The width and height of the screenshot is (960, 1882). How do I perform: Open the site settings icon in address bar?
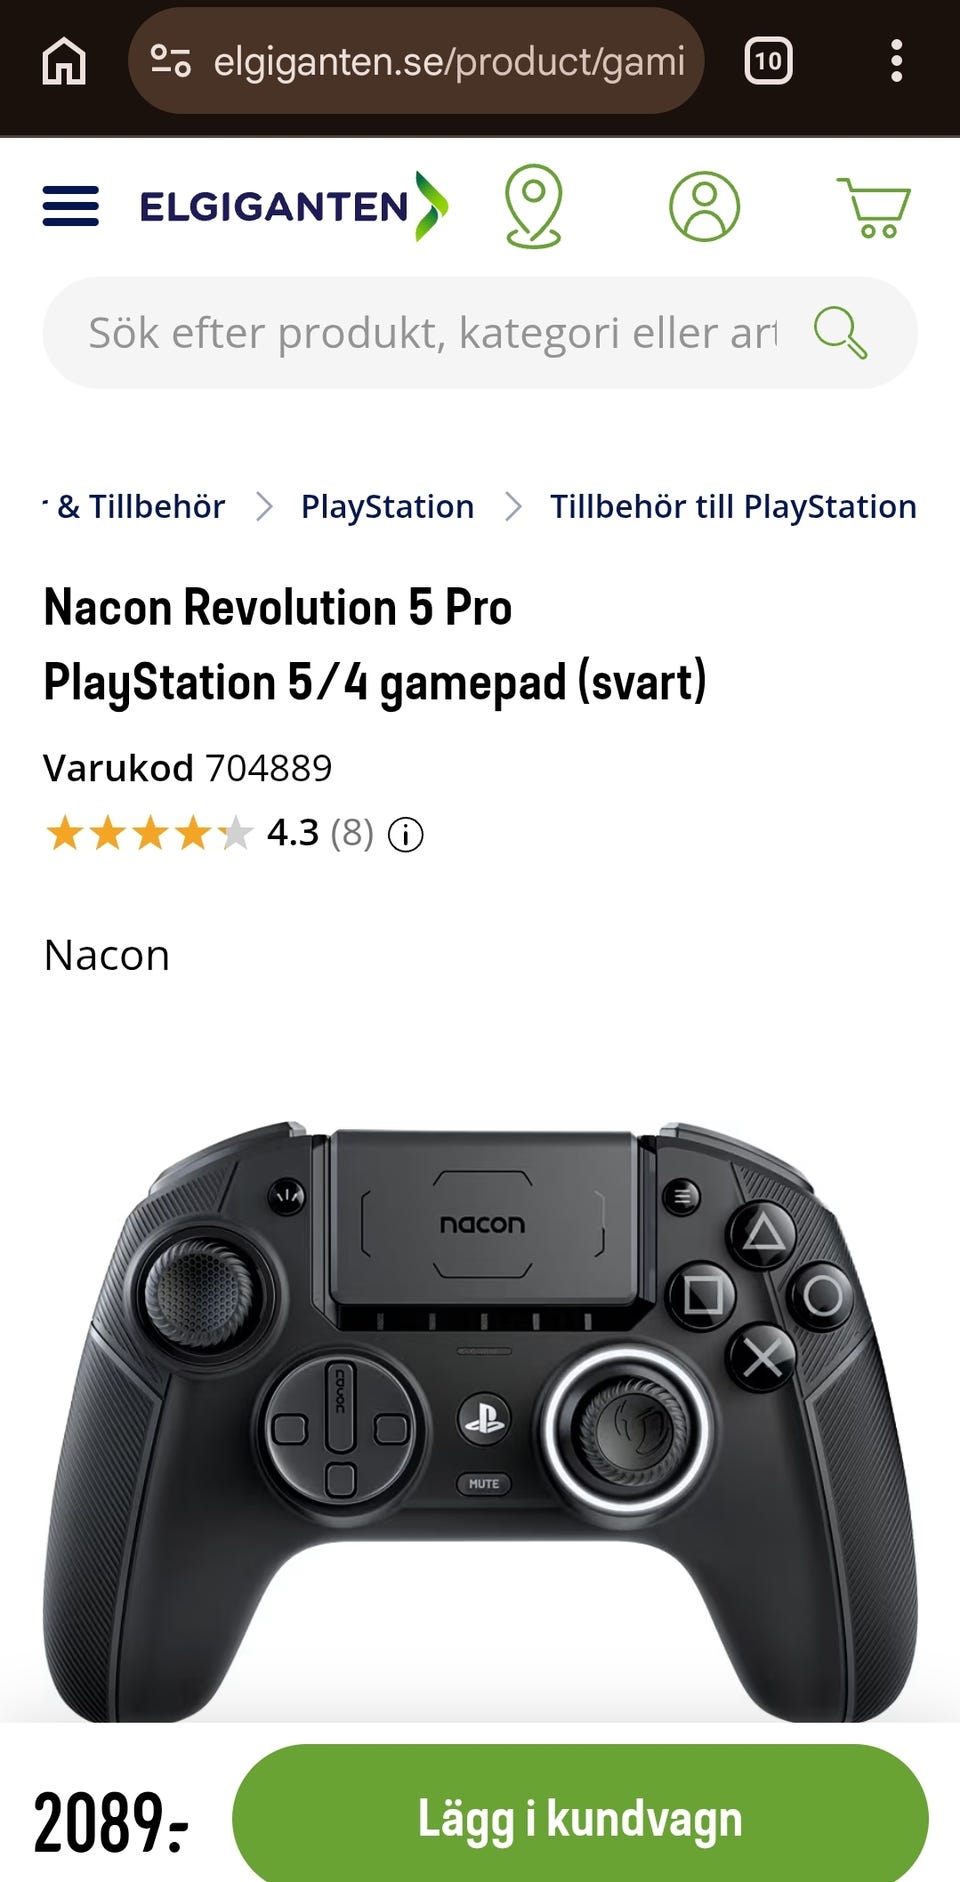170,62
